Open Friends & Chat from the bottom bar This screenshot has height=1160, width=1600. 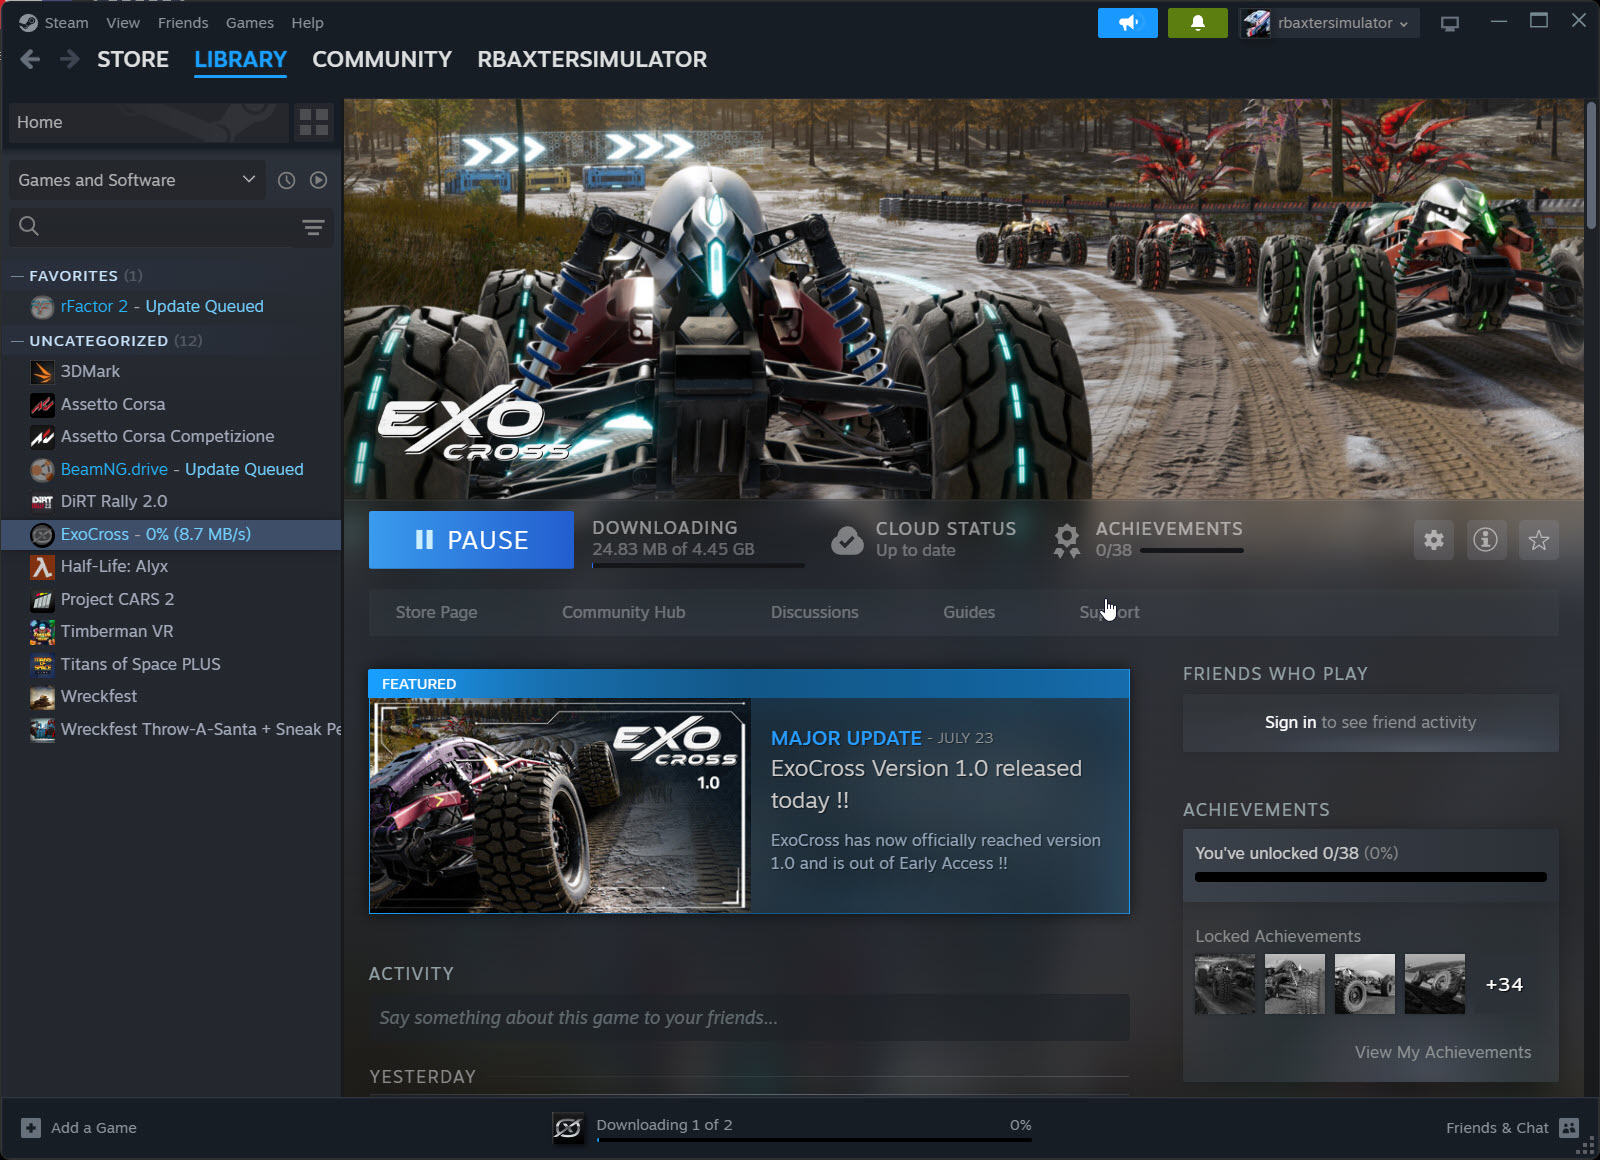tap(1497, 1127)
